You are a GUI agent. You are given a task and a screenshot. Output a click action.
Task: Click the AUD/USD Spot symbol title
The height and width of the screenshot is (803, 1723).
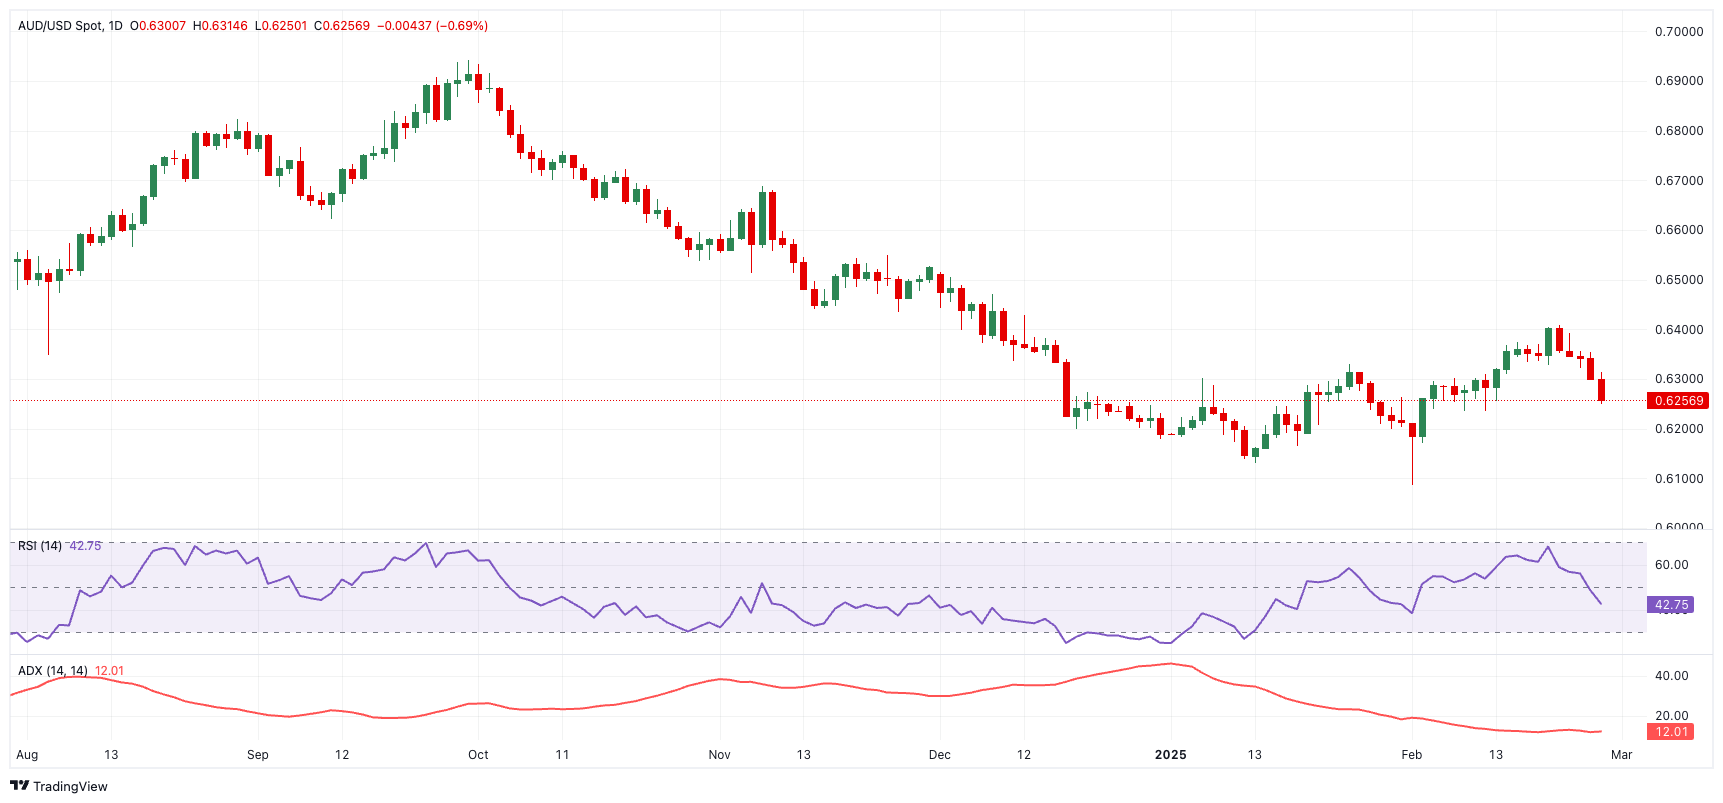[60, 26]
